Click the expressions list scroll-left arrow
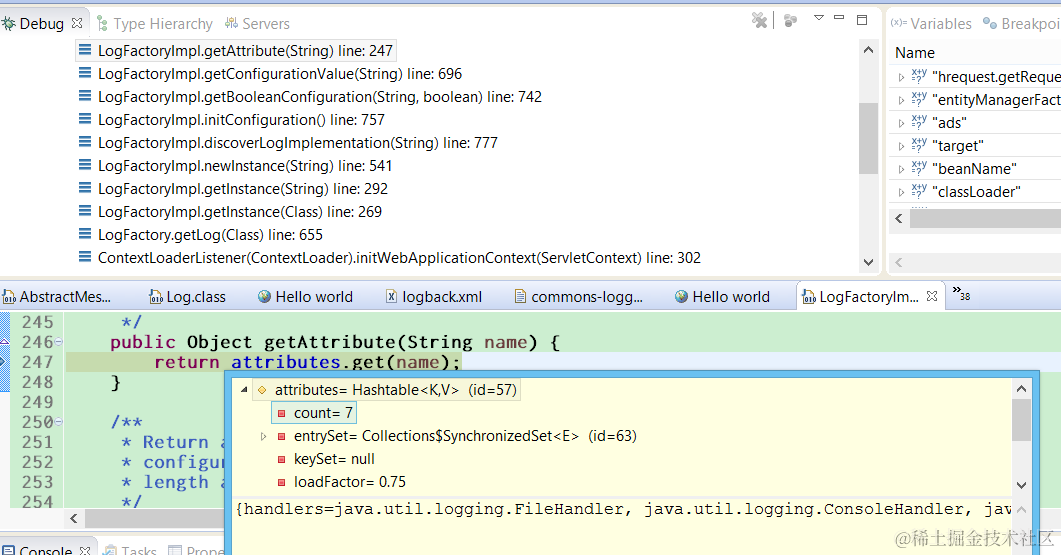 click(899, 219)
